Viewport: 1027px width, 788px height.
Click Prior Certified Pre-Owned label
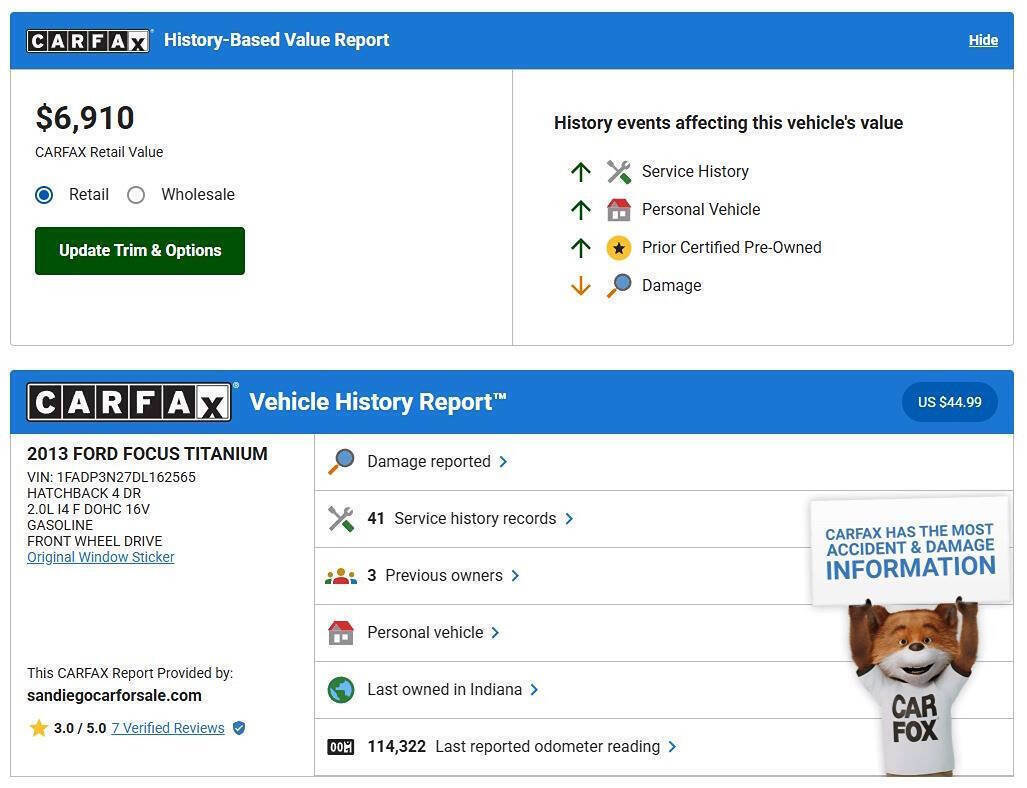[732, 248]
